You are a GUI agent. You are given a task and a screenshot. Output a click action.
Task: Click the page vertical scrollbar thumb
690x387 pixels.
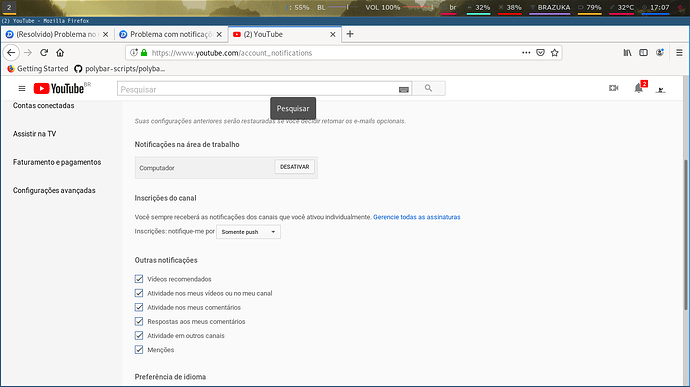coord(686,236)
